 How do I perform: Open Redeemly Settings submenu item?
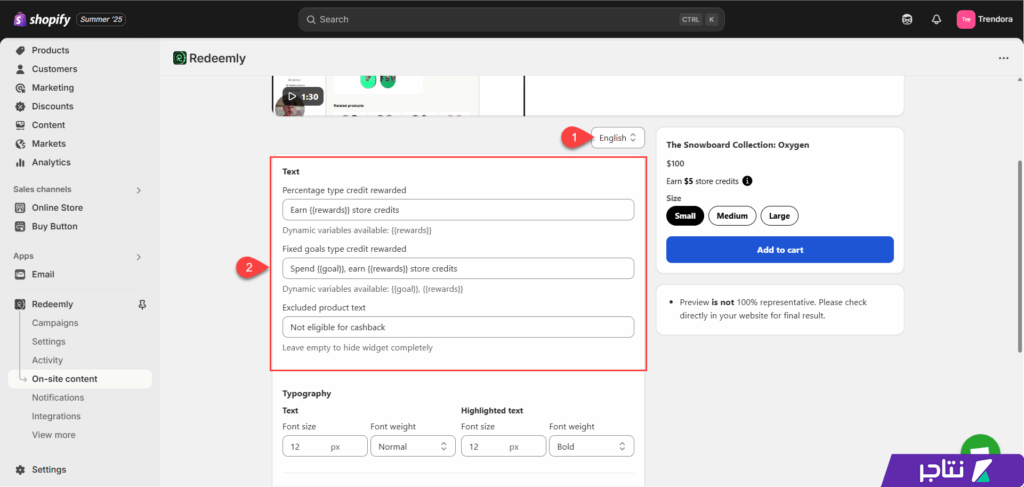[x=49, y=341]
